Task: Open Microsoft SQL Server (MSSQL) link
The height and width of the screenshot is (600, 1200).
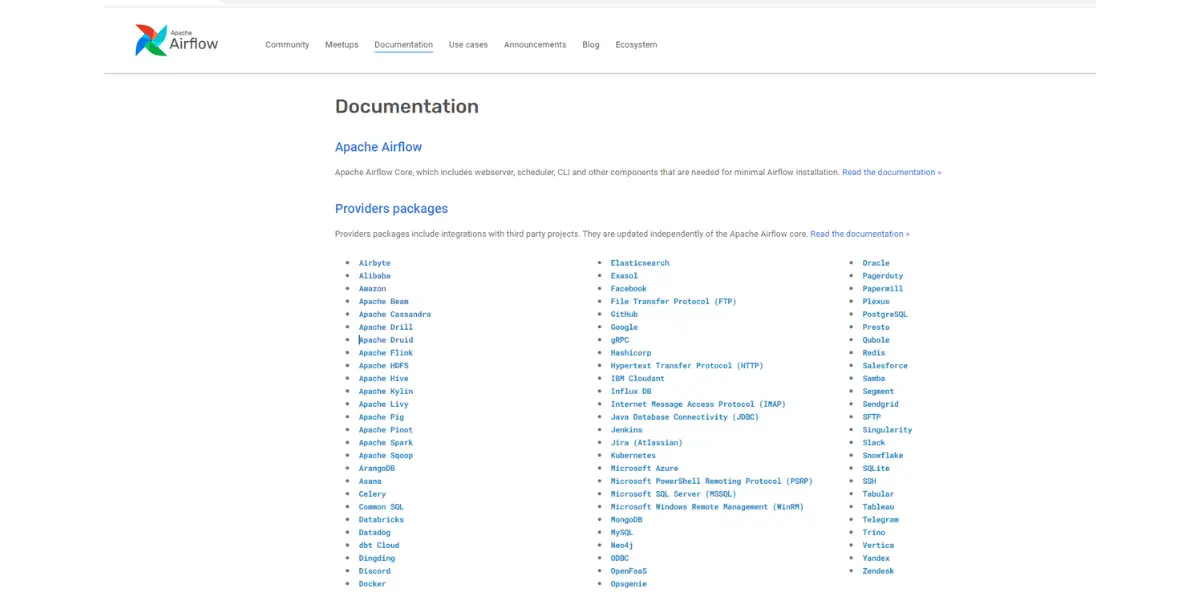Action: tap(674, 494)
